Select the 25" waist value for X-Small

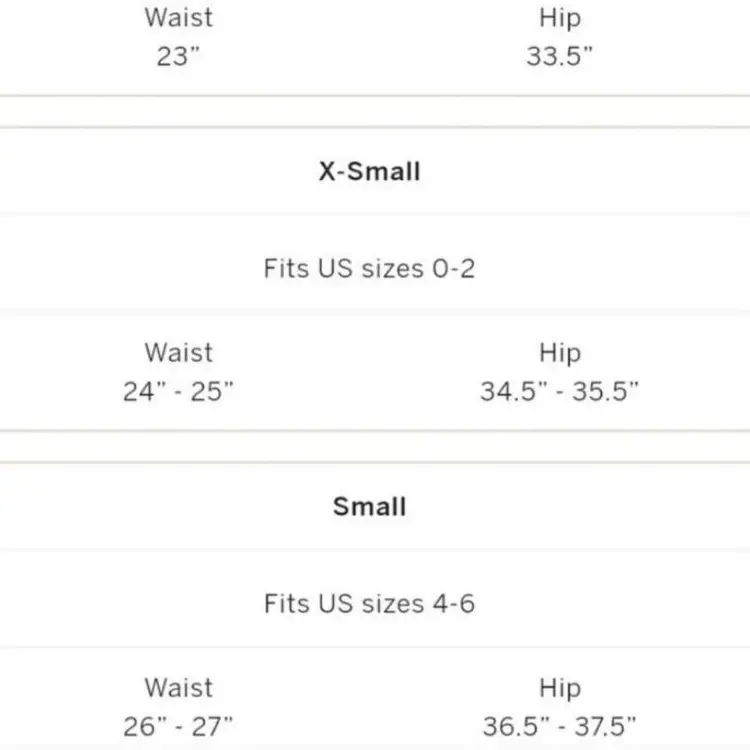point(211,391)
